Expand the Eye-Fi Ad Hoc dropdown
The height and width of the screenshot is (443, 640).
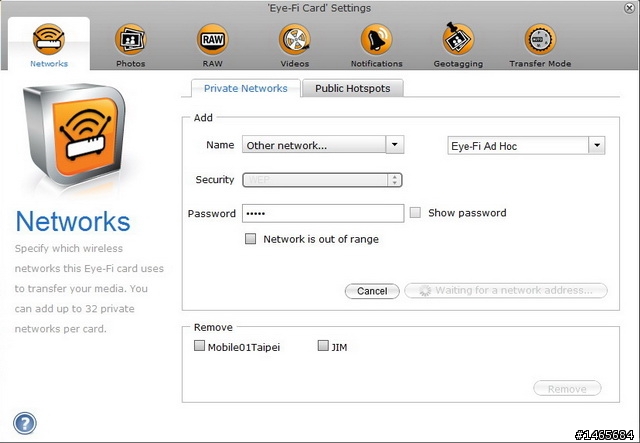click(596, 145)
